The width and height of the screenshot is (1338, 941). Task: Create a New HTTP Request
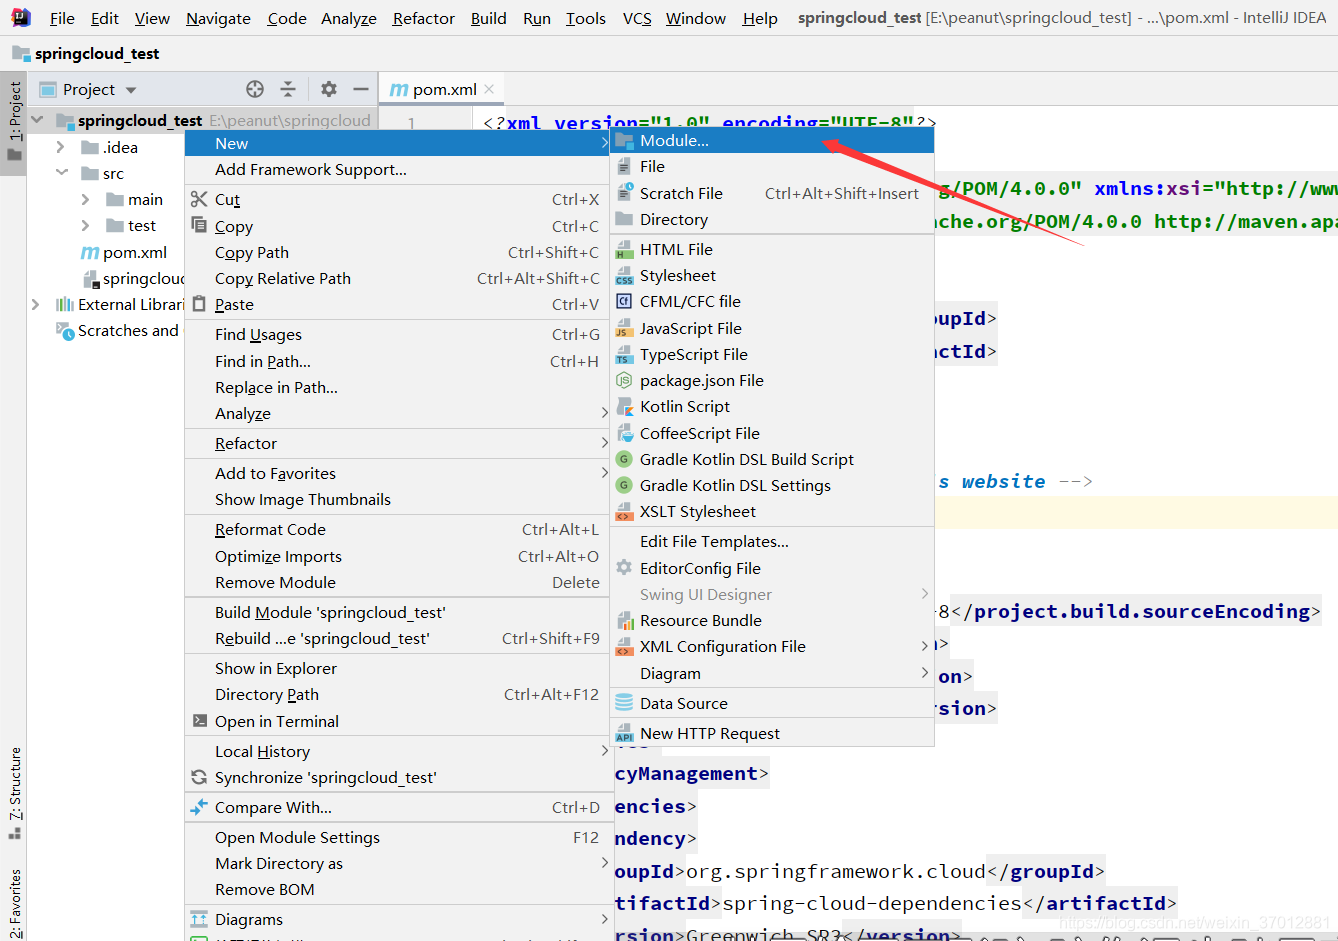coord(772,733)
